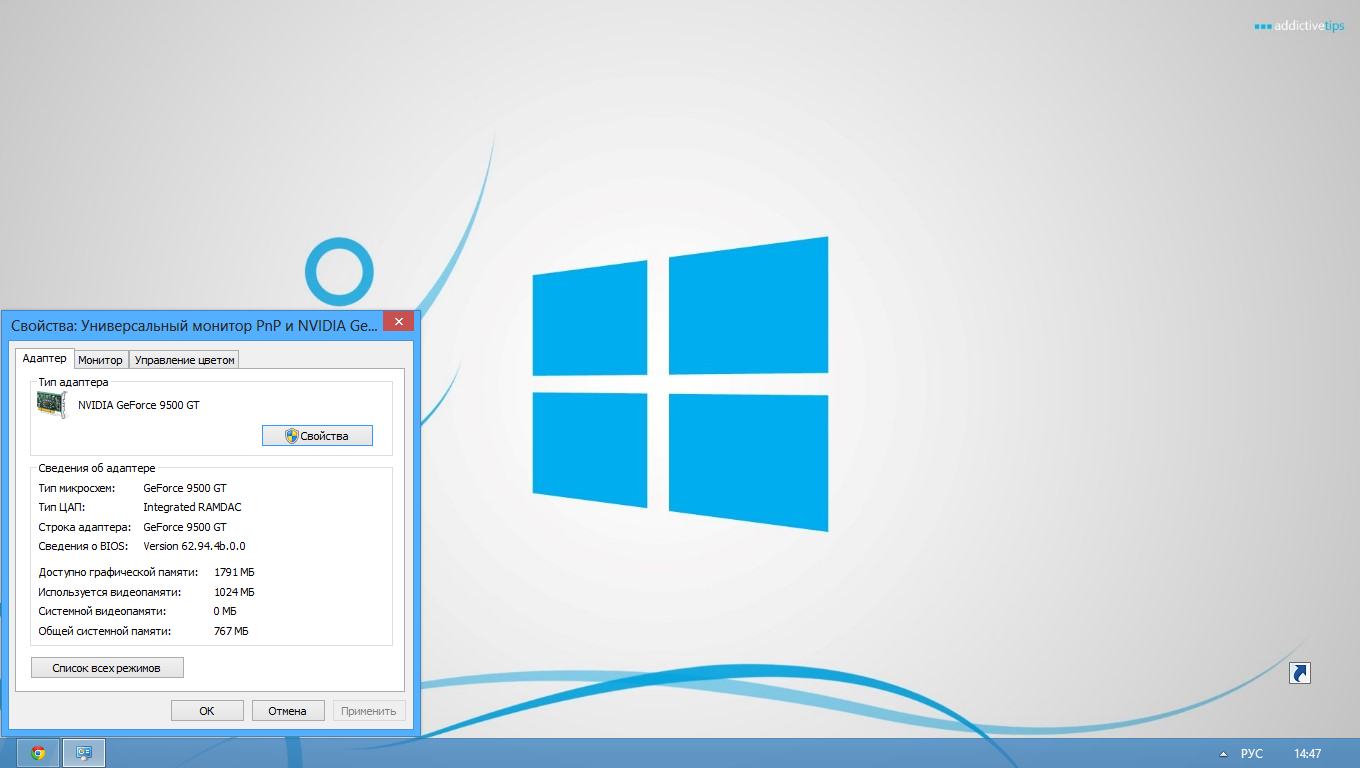Click the graphics adapter card icon
The height and width of the screenshot is (768, 1360).
coord(52,404)
